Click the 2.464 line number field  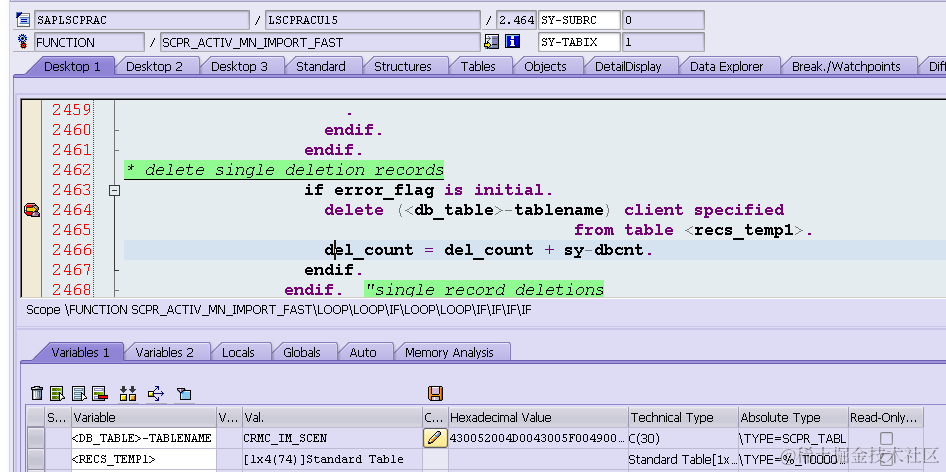click(516, 20)
